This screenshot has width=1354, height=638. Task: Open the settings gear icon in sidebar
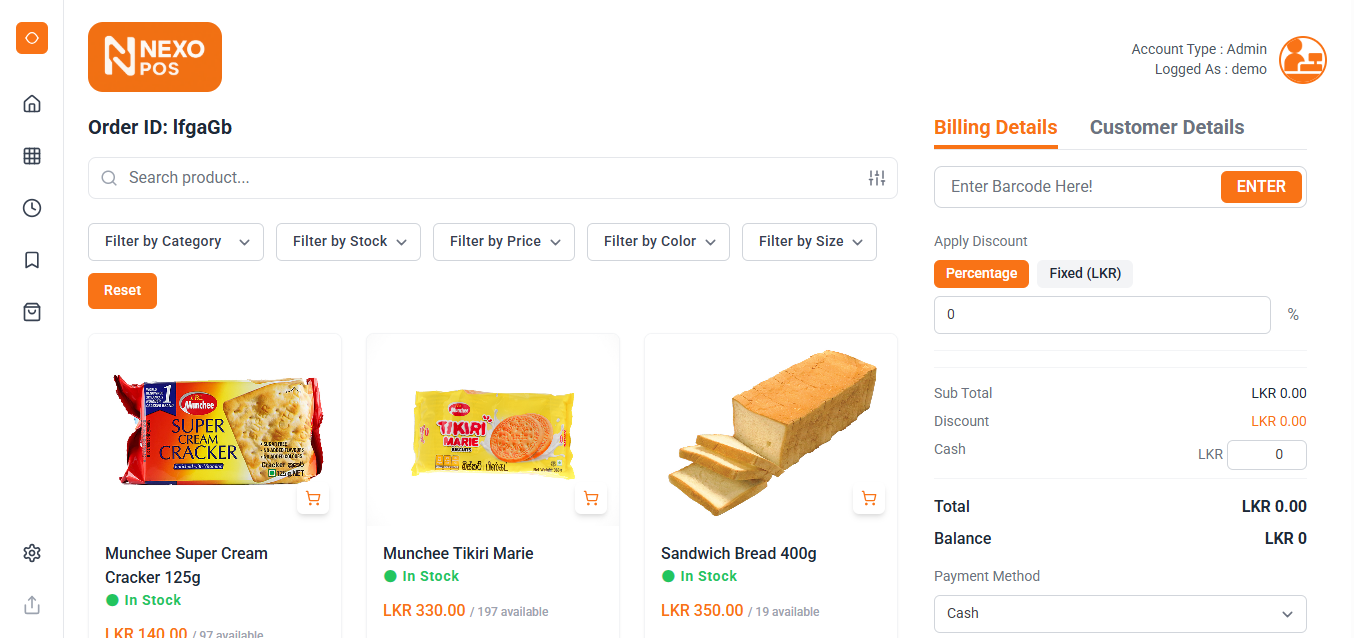point(32,553)
